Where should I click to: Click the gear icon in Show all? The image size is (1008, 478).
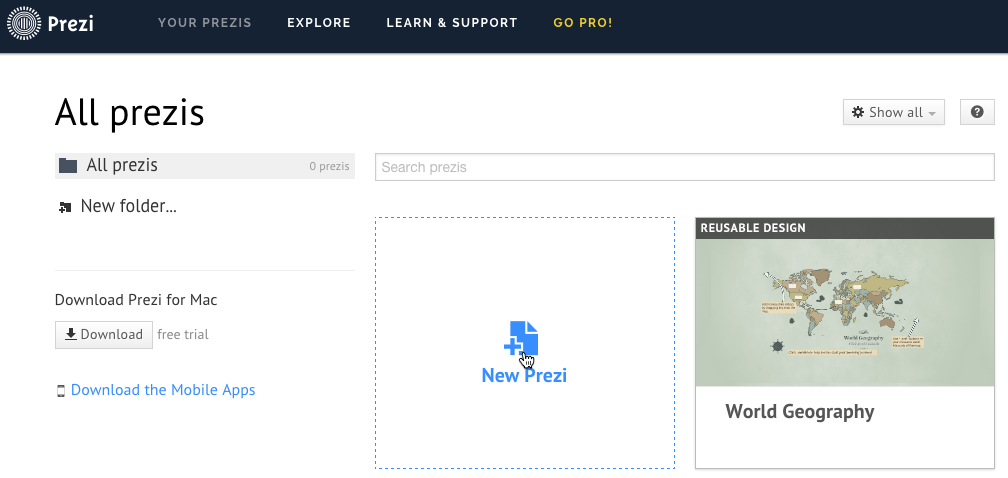858,113
